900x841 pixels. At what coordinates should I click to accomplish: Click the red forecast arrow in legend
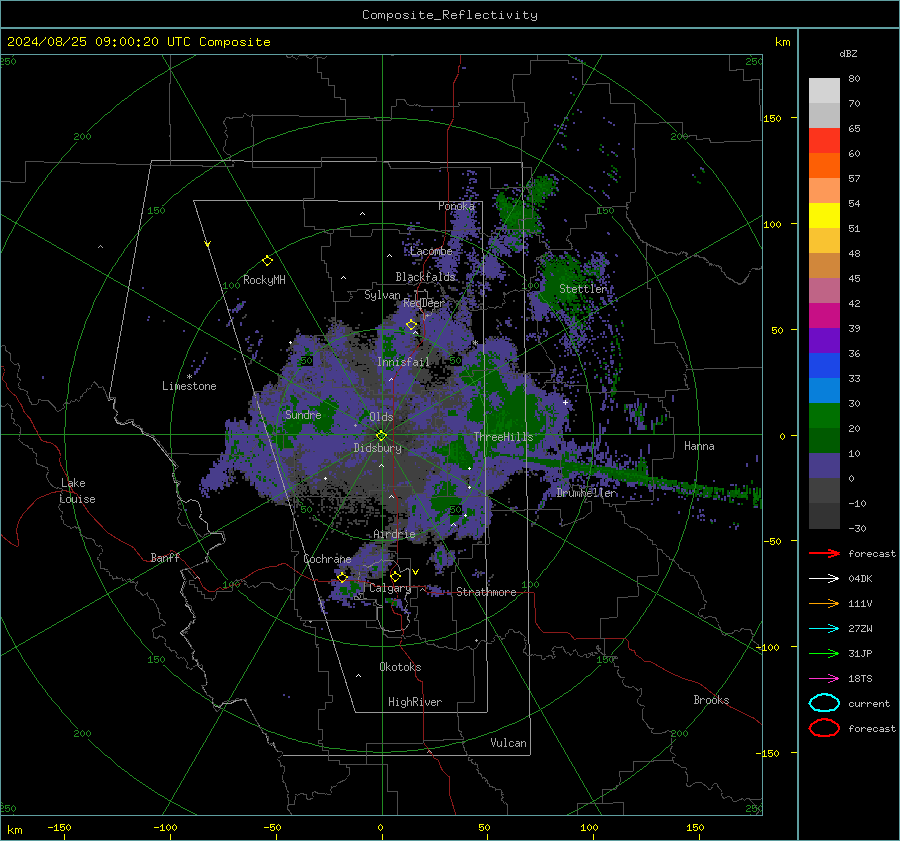click(824, 553)
